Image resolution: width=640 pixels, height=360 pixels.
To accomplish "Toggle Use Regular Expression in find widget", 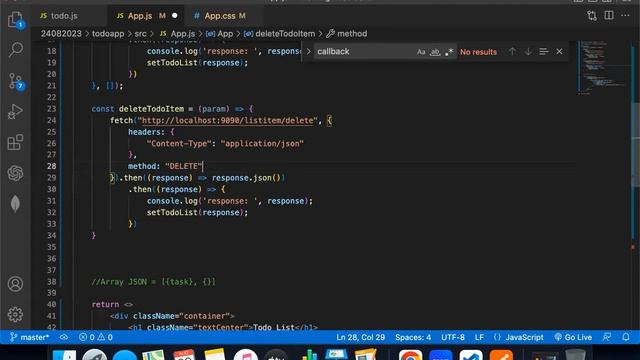I will point(449,52).
